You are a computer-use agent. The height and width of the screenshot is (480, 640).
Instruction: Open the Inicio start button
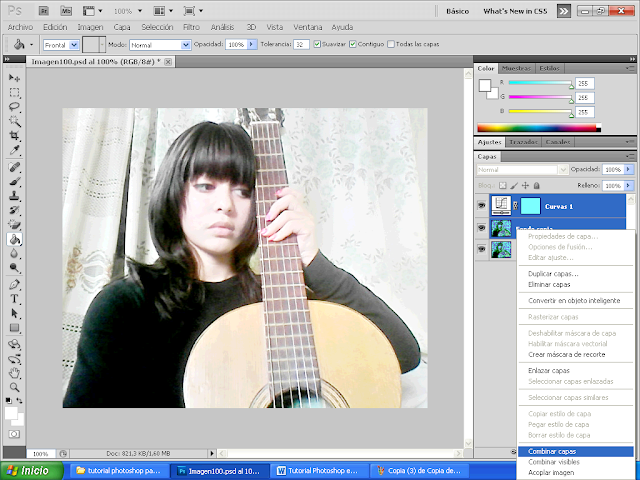coord(31,471)
